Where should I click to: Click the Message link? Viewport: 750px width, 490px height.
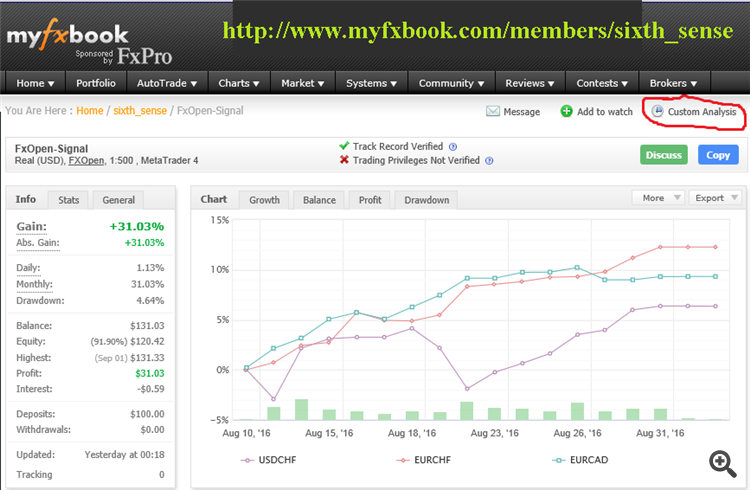521,111
